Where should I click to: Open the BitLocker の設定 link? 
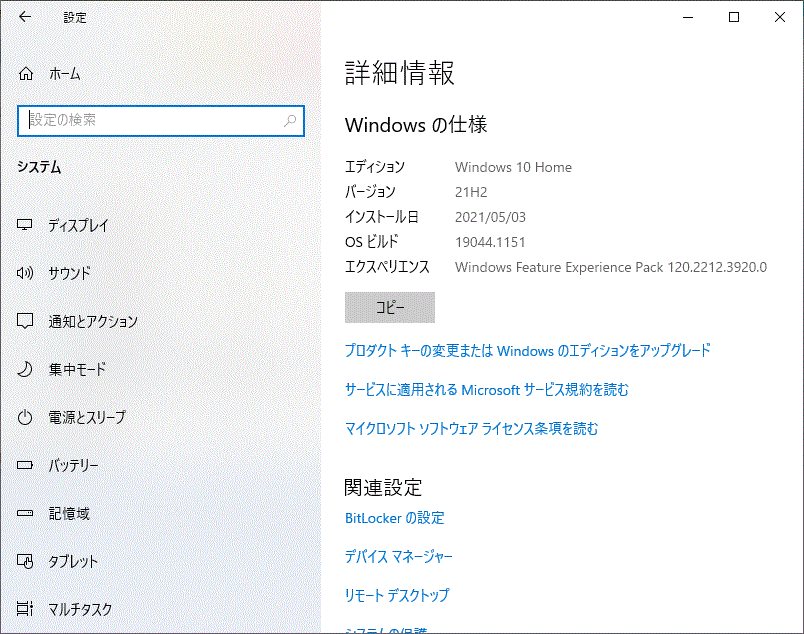(x=394, y=518)
